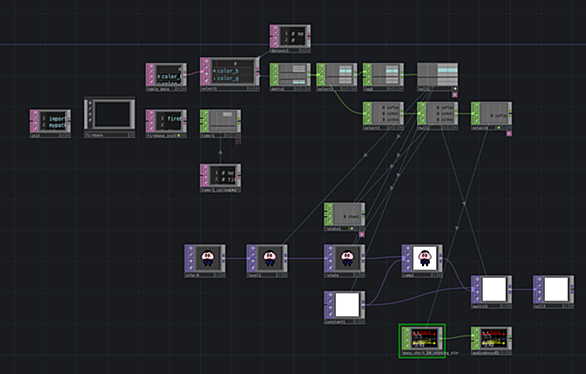This screenshot has width=586, height=374.
Task: Select the init DAT node viewer
Action: (53, 121)
